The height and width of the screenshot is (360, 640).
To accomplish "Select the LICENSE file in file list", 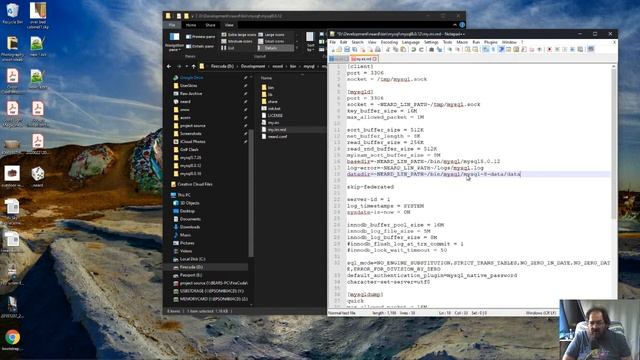I will click(272, 116).
